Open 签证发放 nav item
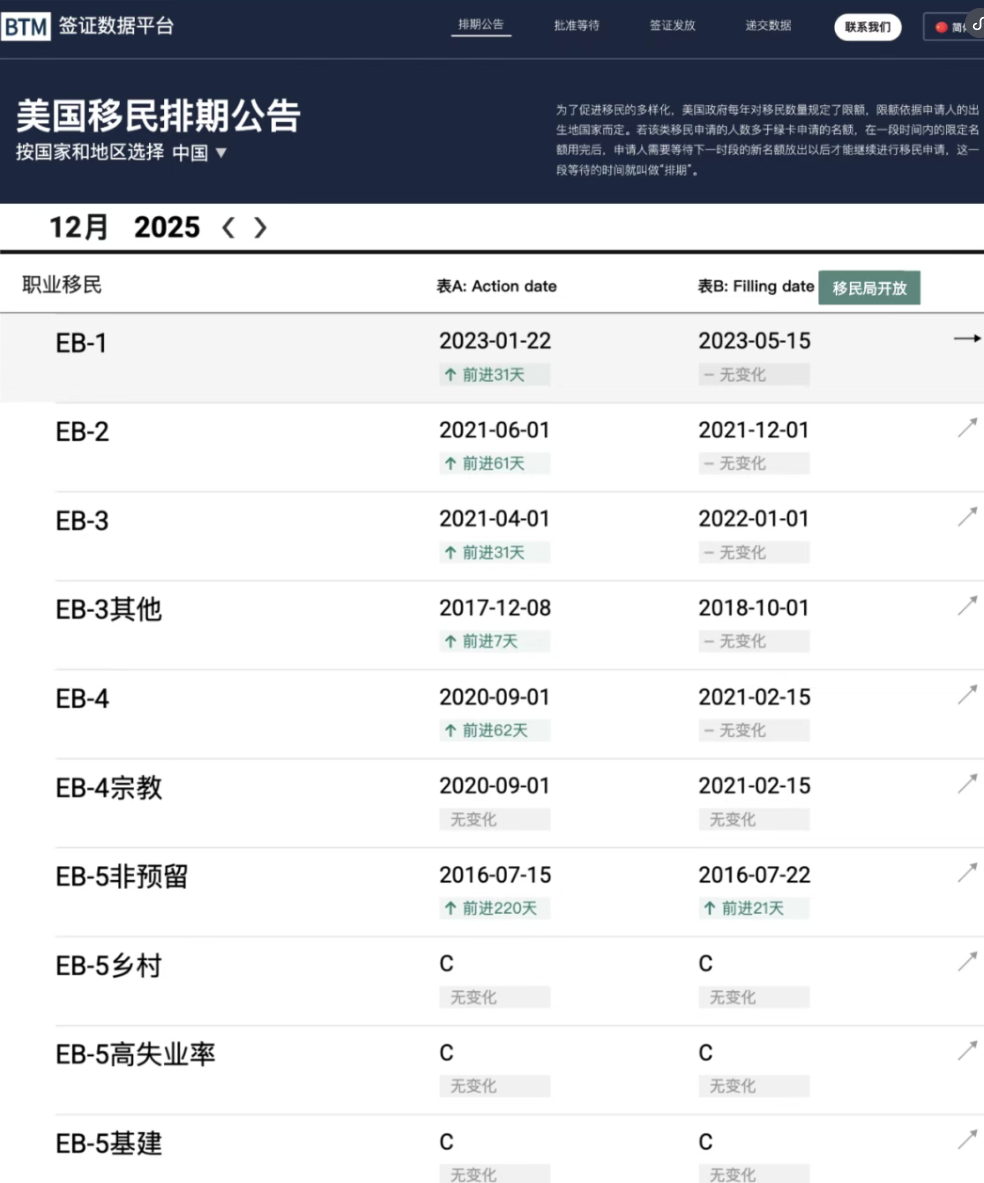 click(x=672, y=26)
